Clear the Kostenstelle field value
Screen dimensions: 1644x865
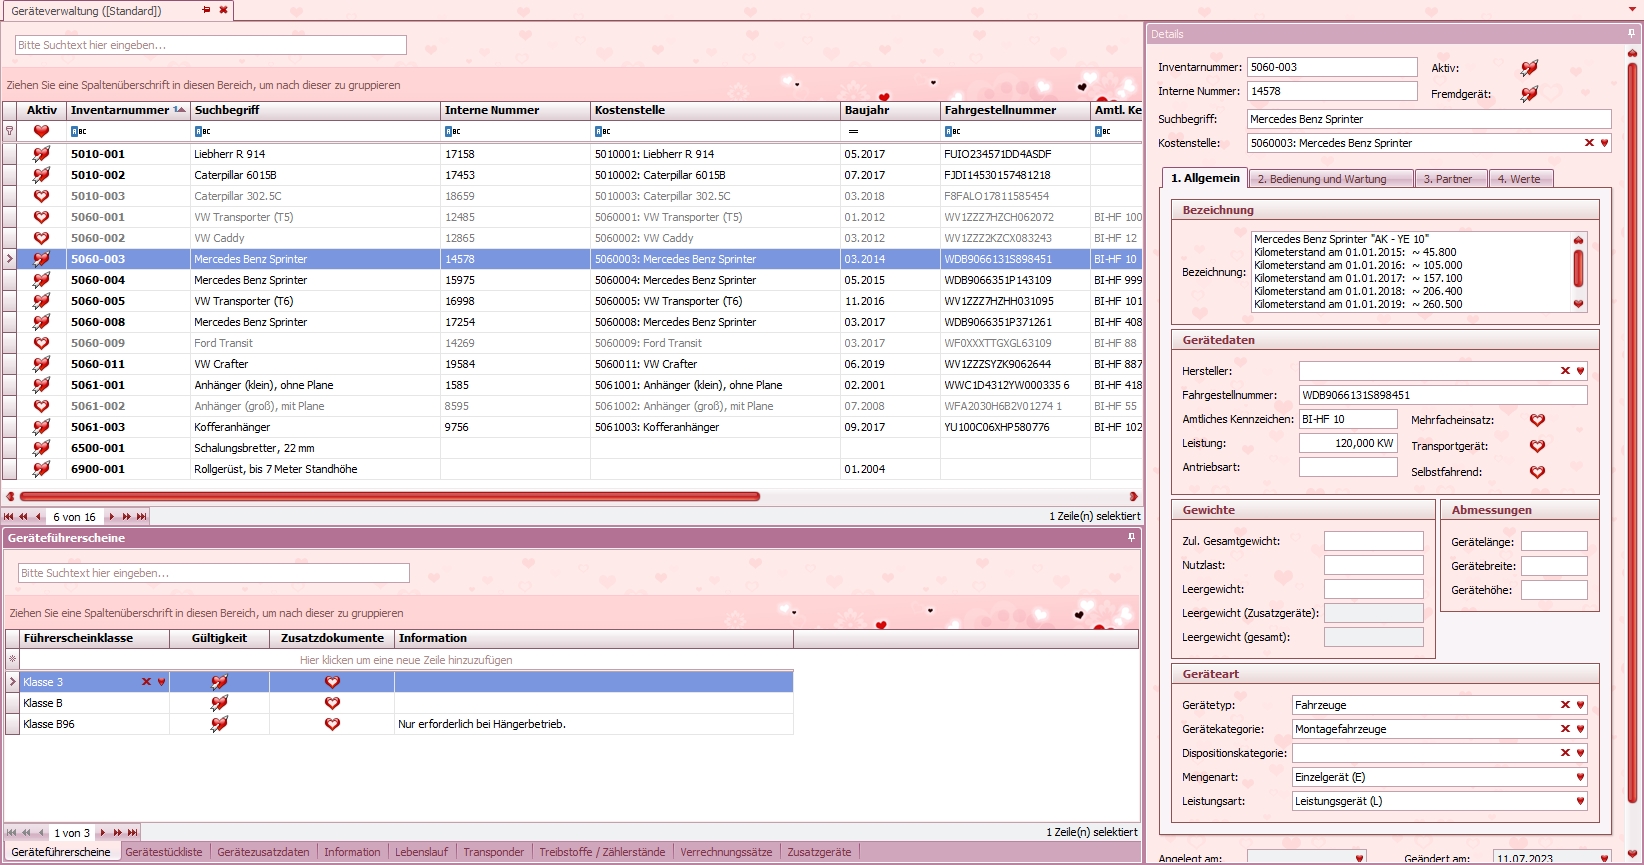tap(1589, 143)
